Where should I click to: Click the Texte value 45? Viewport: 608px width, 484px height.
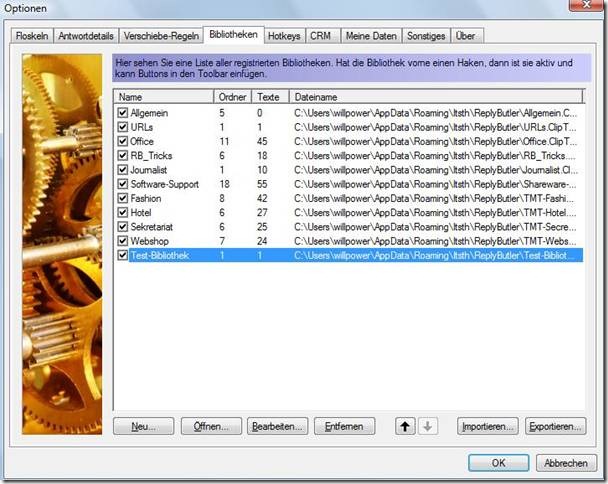click(x=262, y=141)
